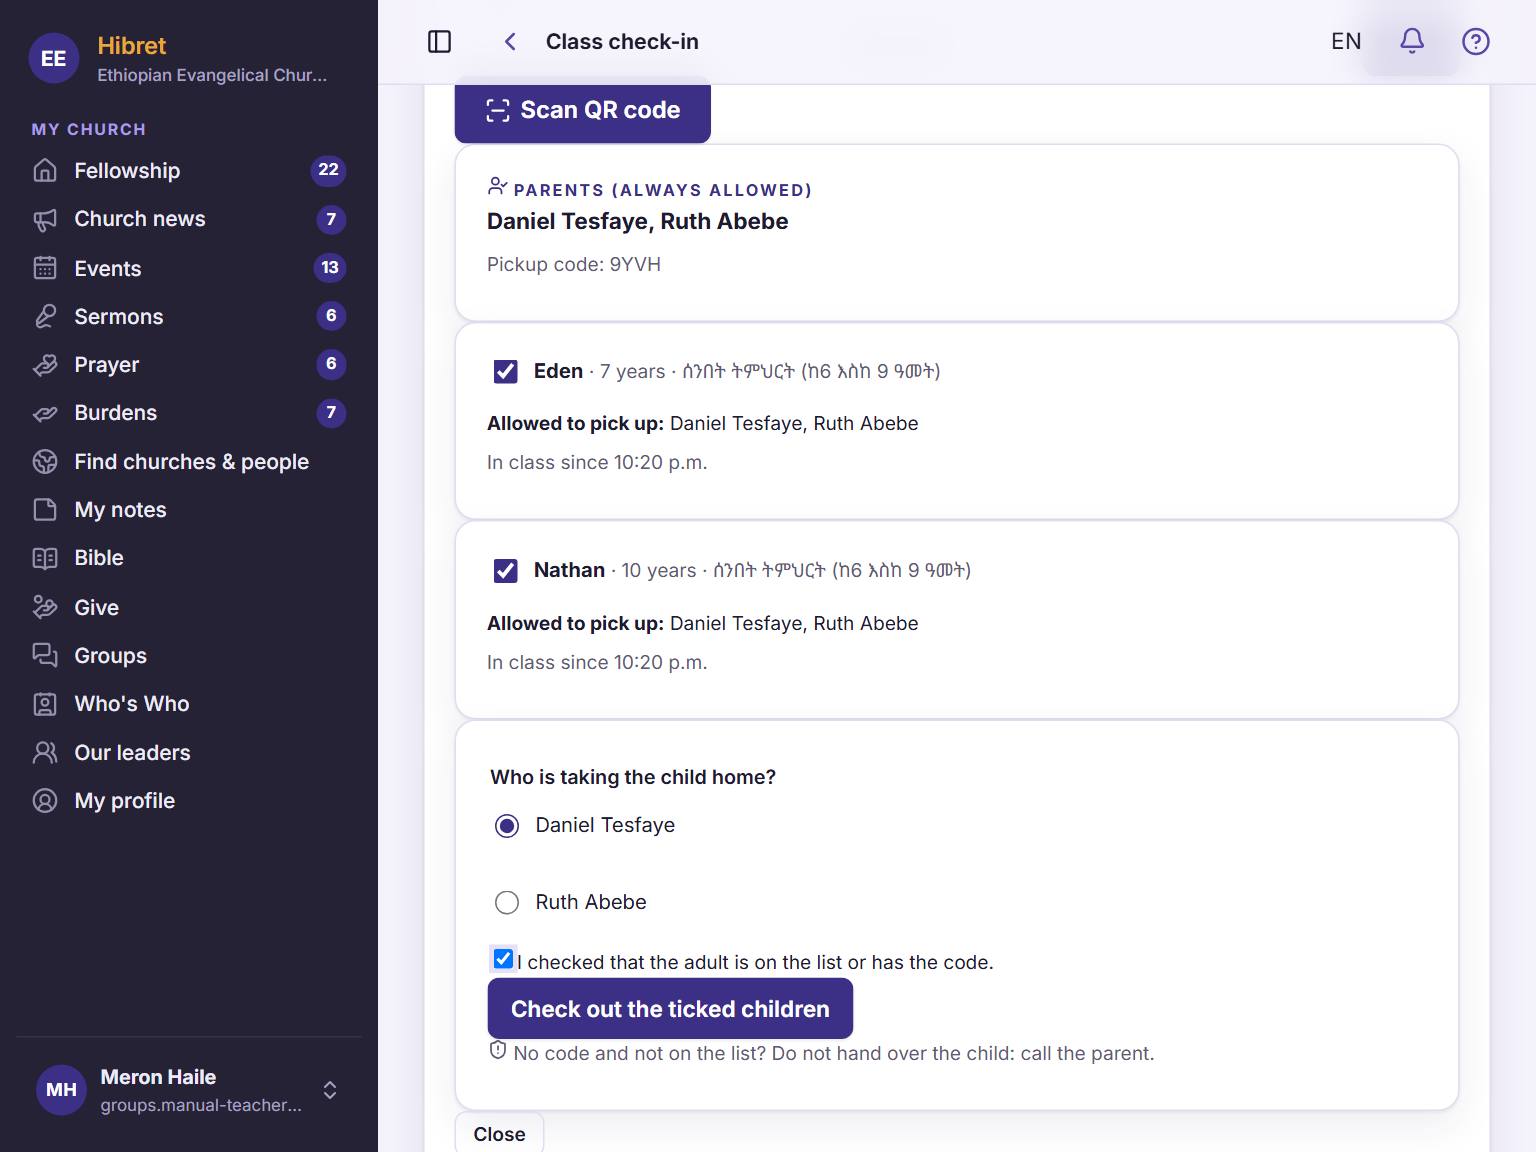
Task: Toggle the sidebar panel icon
Action: [x=439, y=41]
